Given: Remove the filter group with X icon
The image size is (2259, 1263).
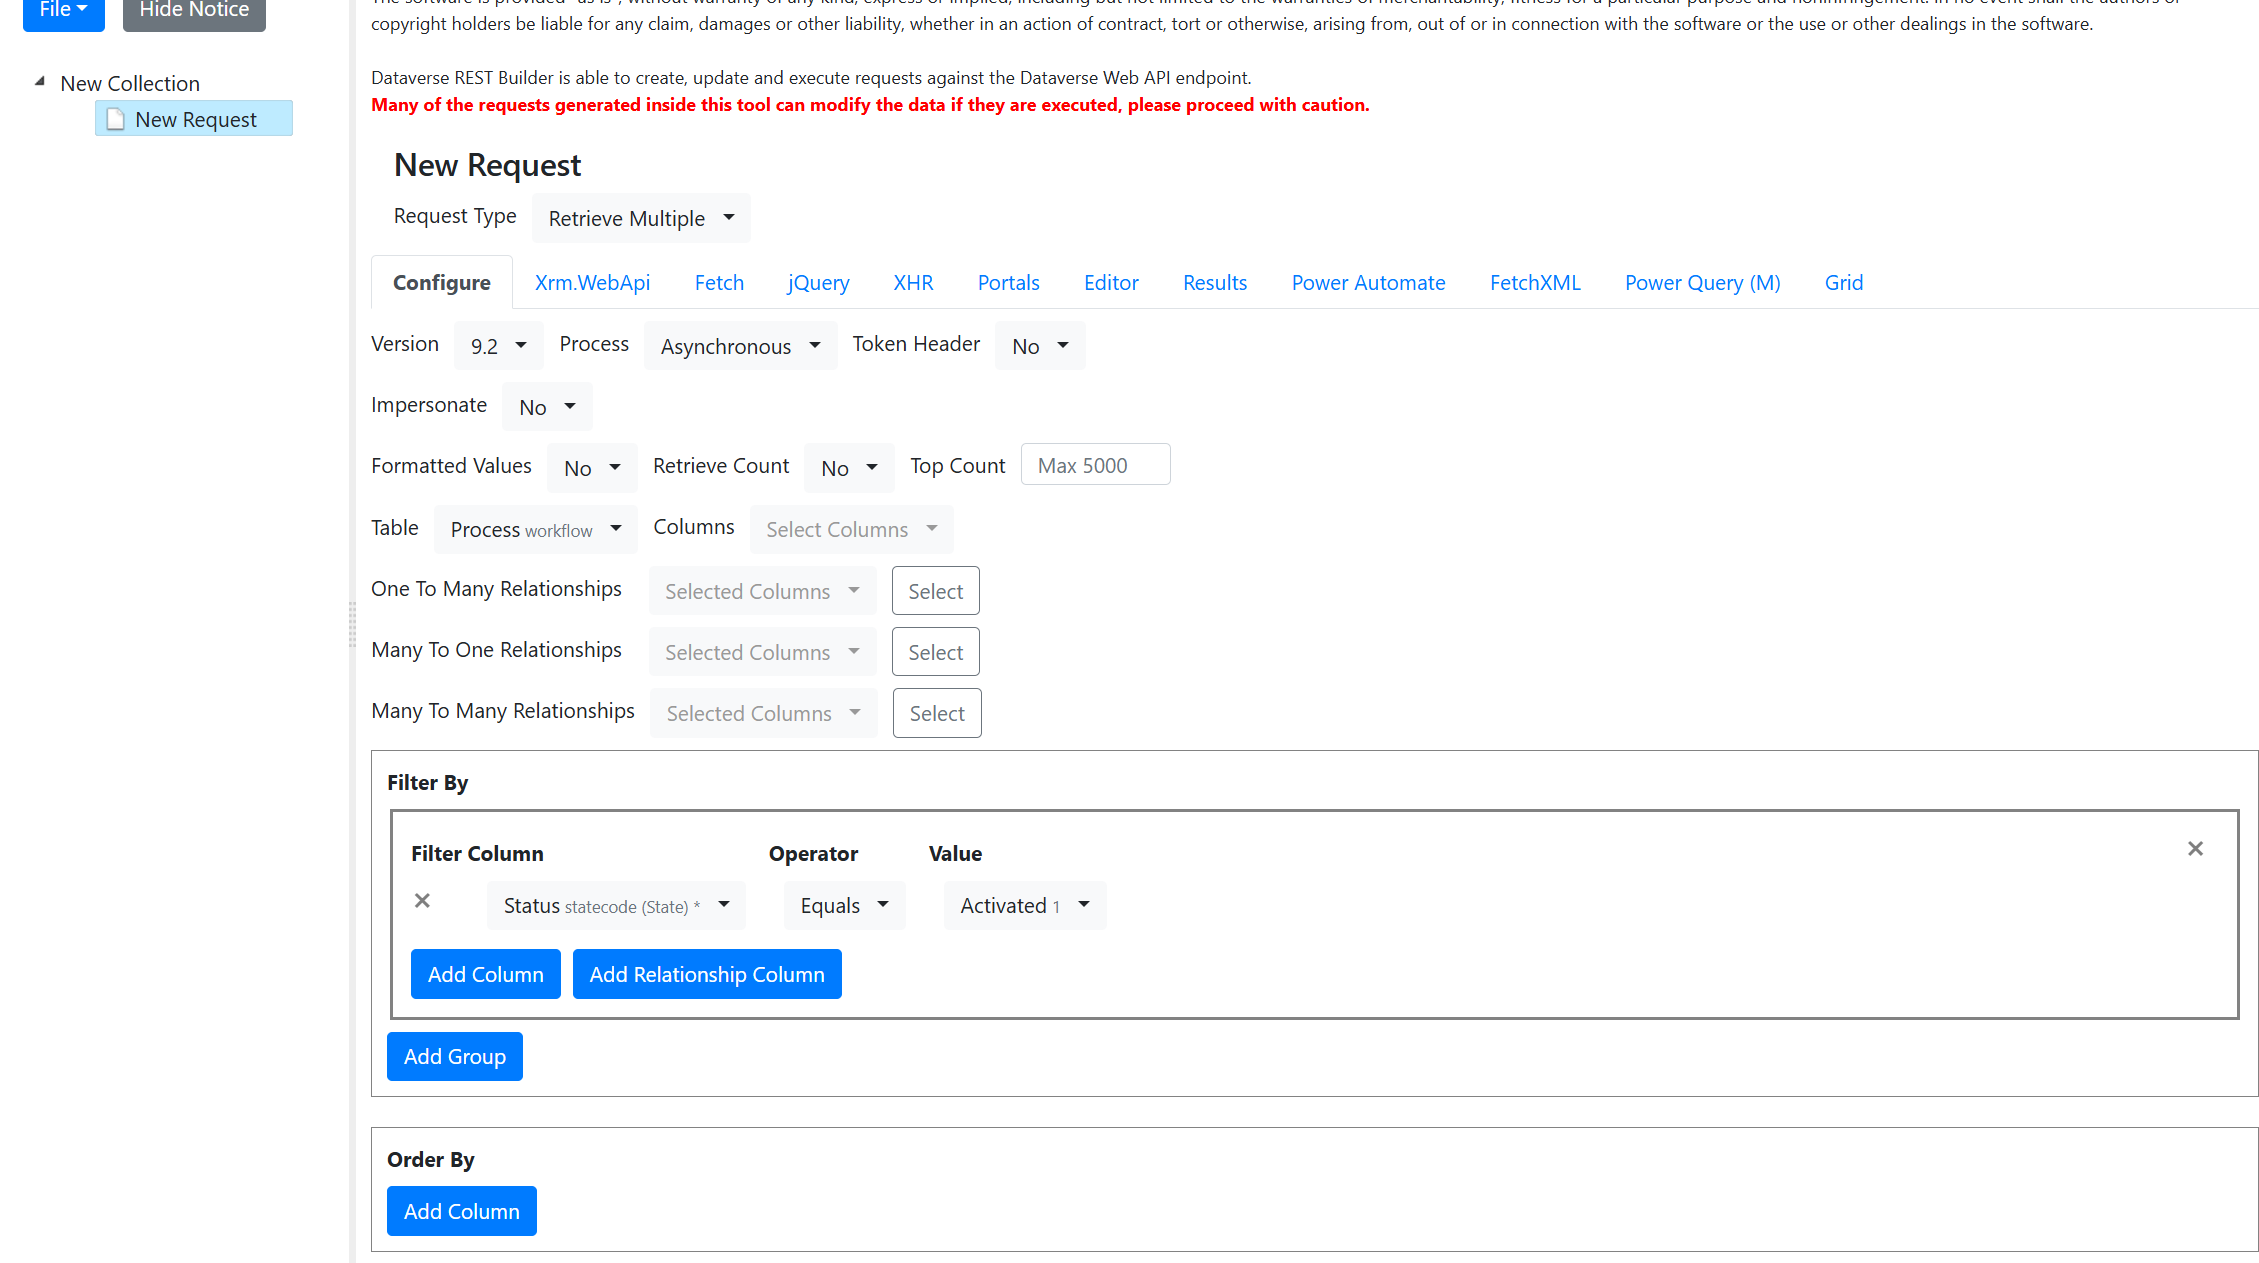Looking at the screenshot, I should pos(2195,849).
